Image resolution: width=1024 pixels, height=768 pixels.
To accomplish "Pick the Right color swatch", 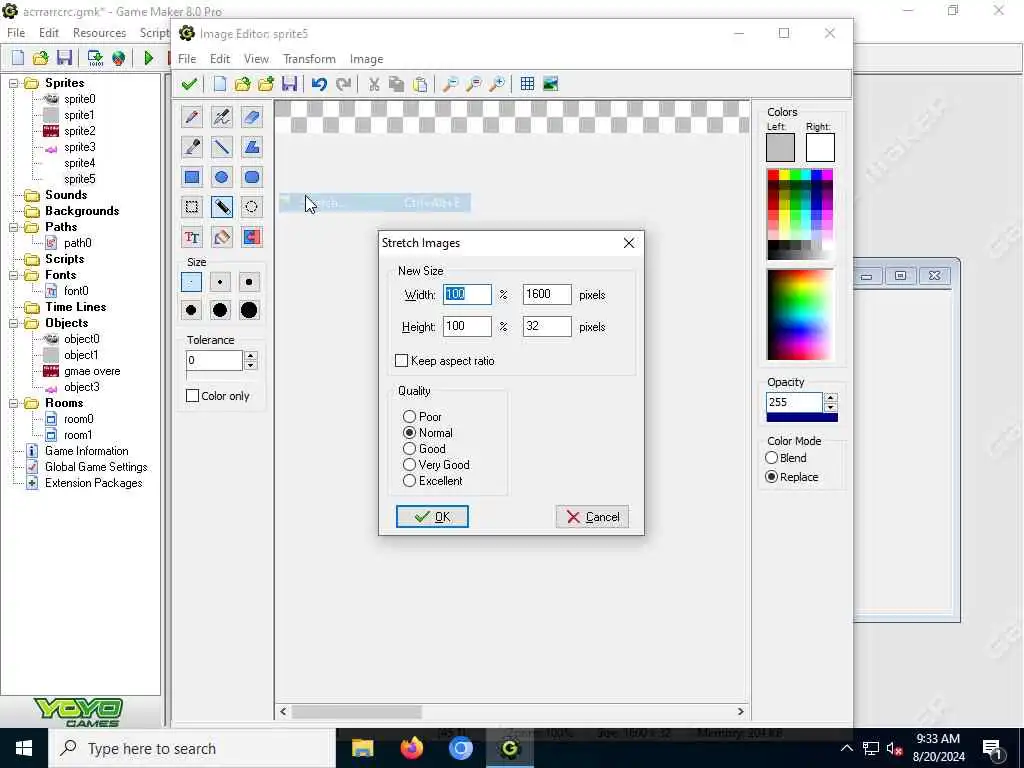I will [820, 148].
